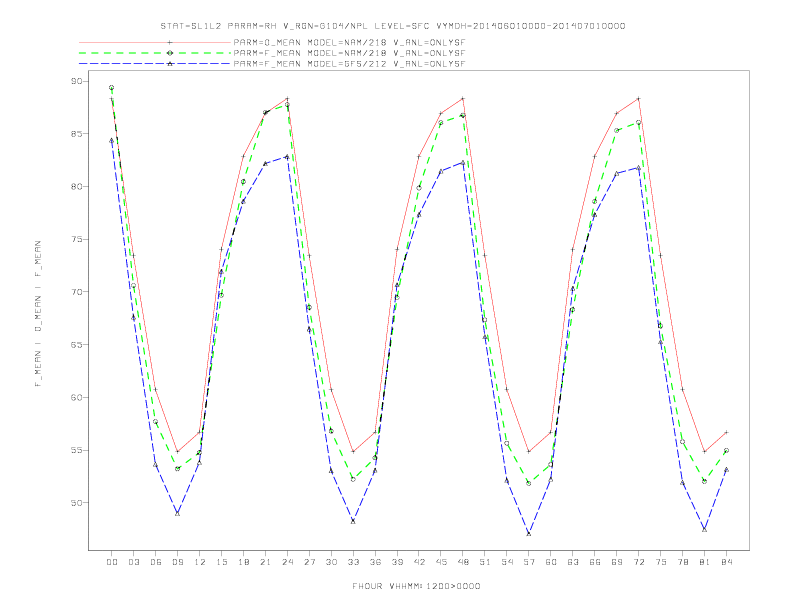Click x-axis tick label 06

pos(156,562)
